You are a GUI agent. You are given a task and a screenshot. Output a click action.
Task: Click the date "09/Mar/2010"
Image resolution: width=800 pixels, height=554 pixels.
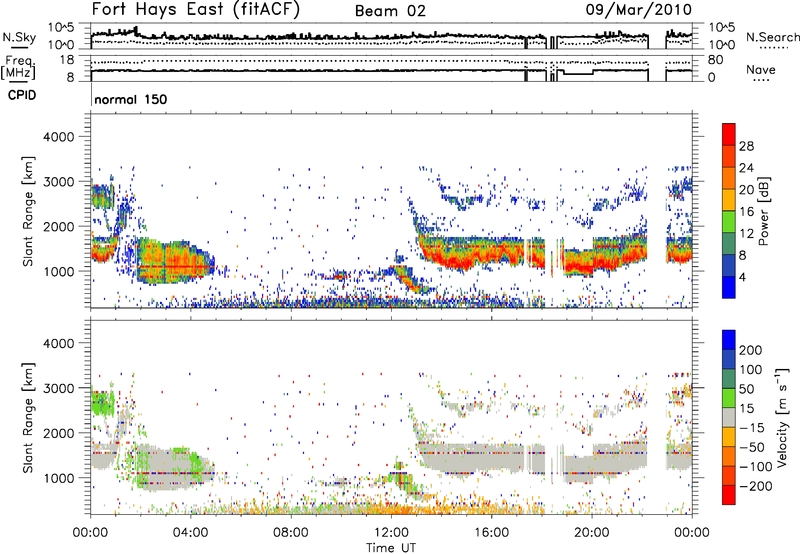click(x=639, y=10)
